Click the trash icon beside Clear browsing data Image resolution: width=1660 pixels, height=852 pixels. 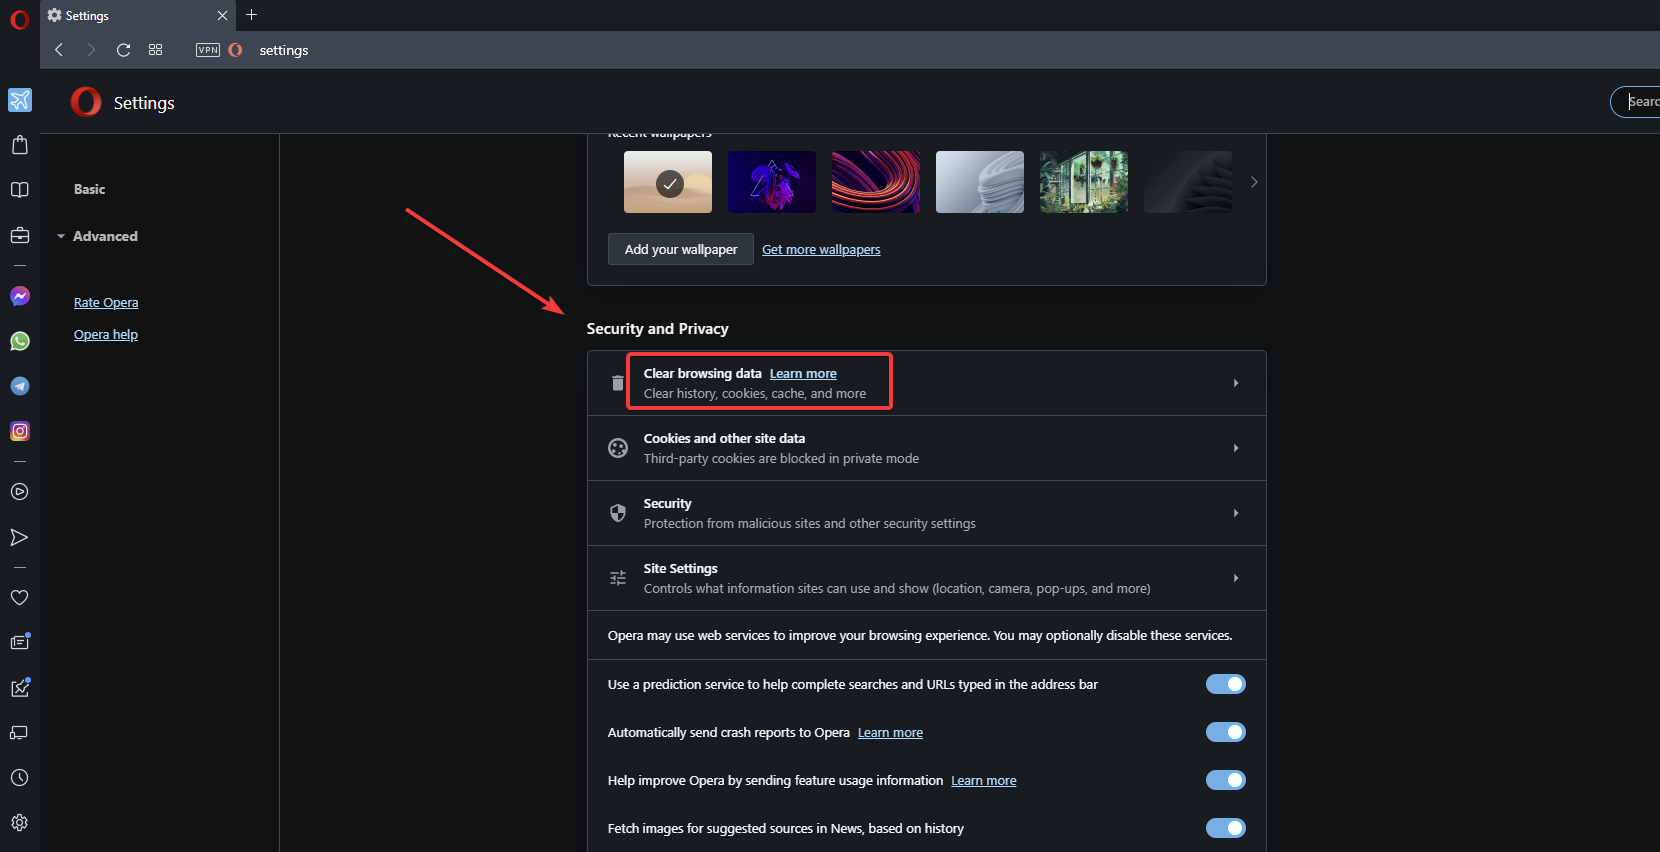click(x=618, y=383)
